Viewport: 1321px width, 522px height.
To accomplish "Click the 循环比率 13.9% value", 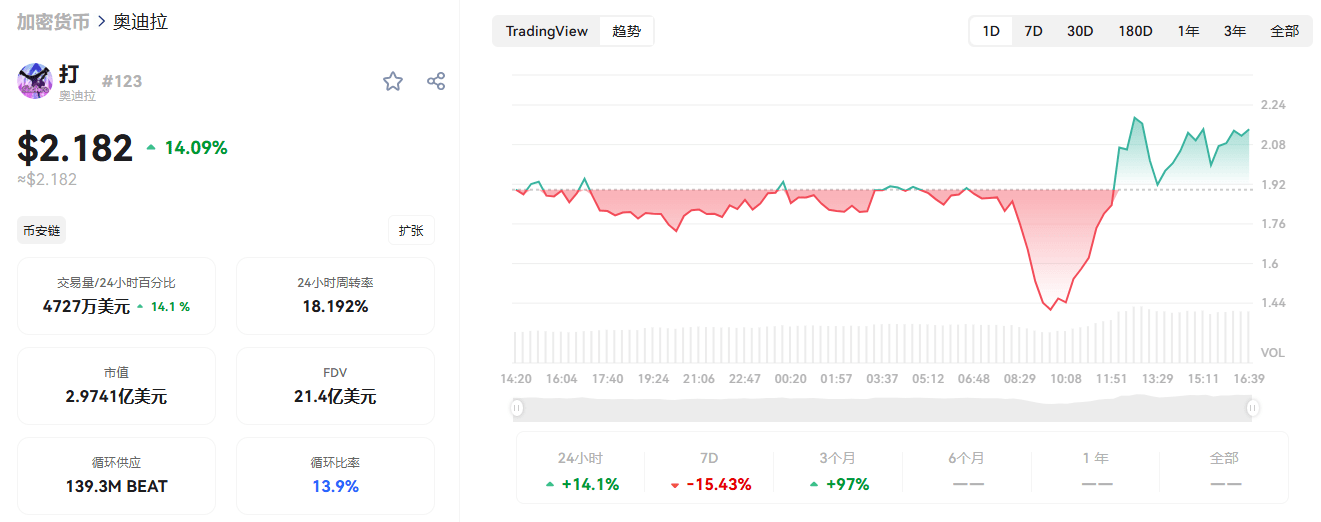I will coord(335,486).
